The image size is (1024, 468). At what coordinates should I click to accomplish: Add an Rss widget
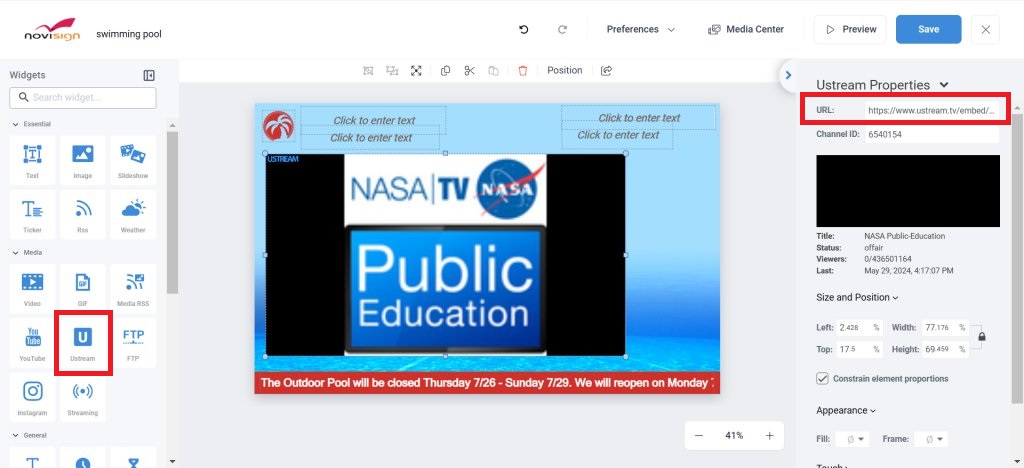click(x=82, y=215)
